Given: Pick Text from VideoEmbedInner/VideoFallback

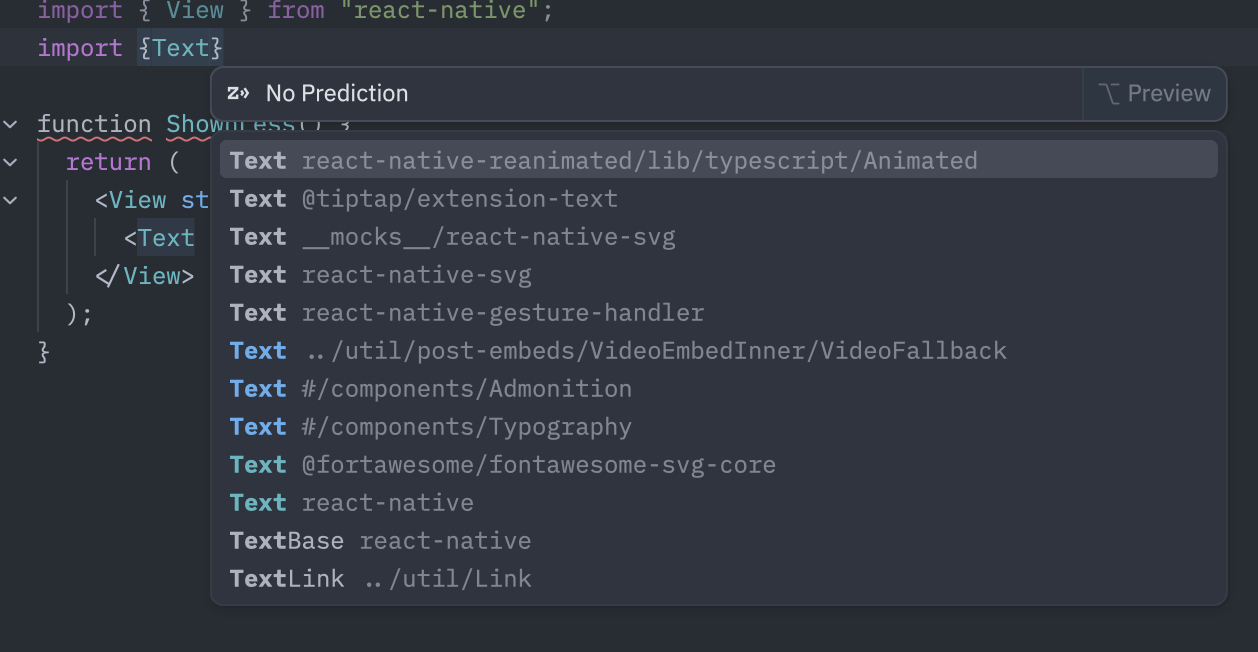Looking at the screenshot, I should pyautogui.click(x=618, y=351).
